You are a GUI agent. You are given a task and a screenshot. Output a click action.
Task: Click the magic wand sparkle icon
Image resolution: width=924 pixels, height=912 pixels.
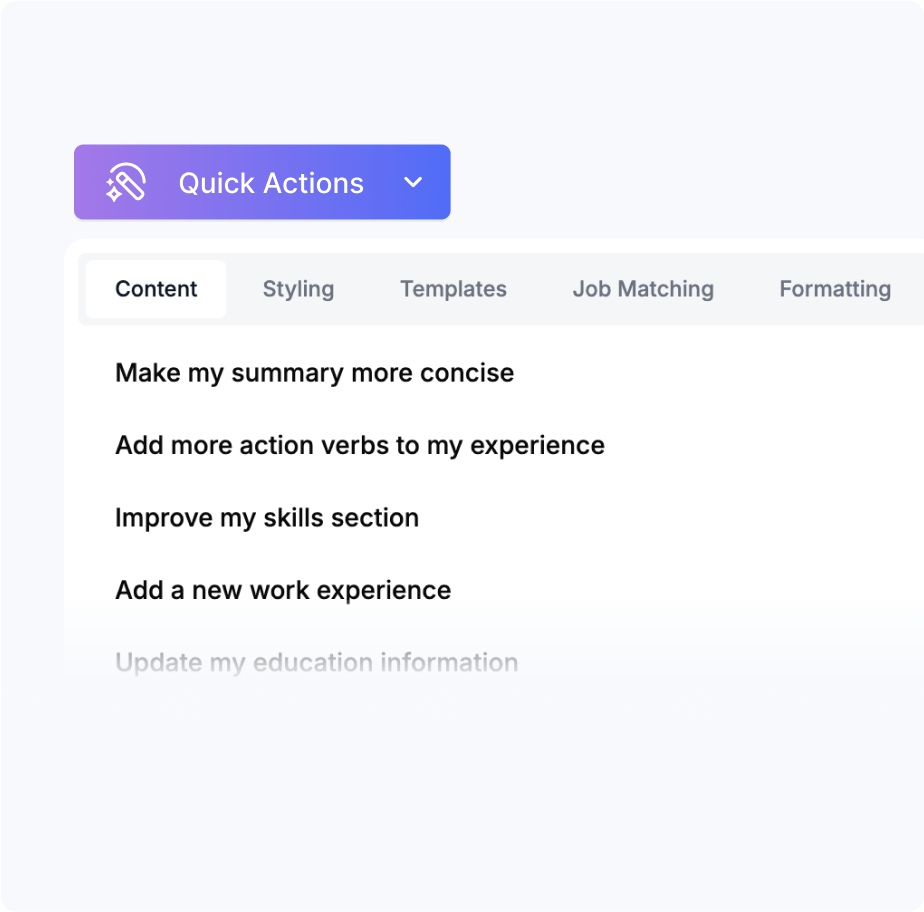point(126,183)
